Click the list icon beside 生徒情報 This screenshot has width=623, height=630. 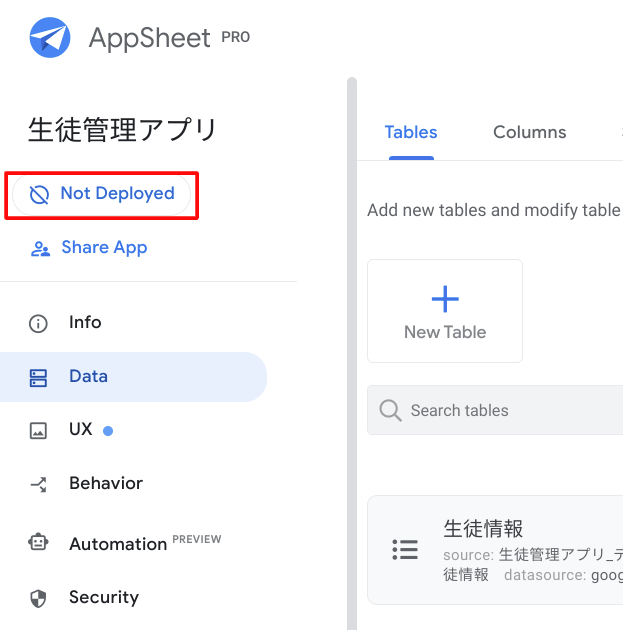(405, 549)
